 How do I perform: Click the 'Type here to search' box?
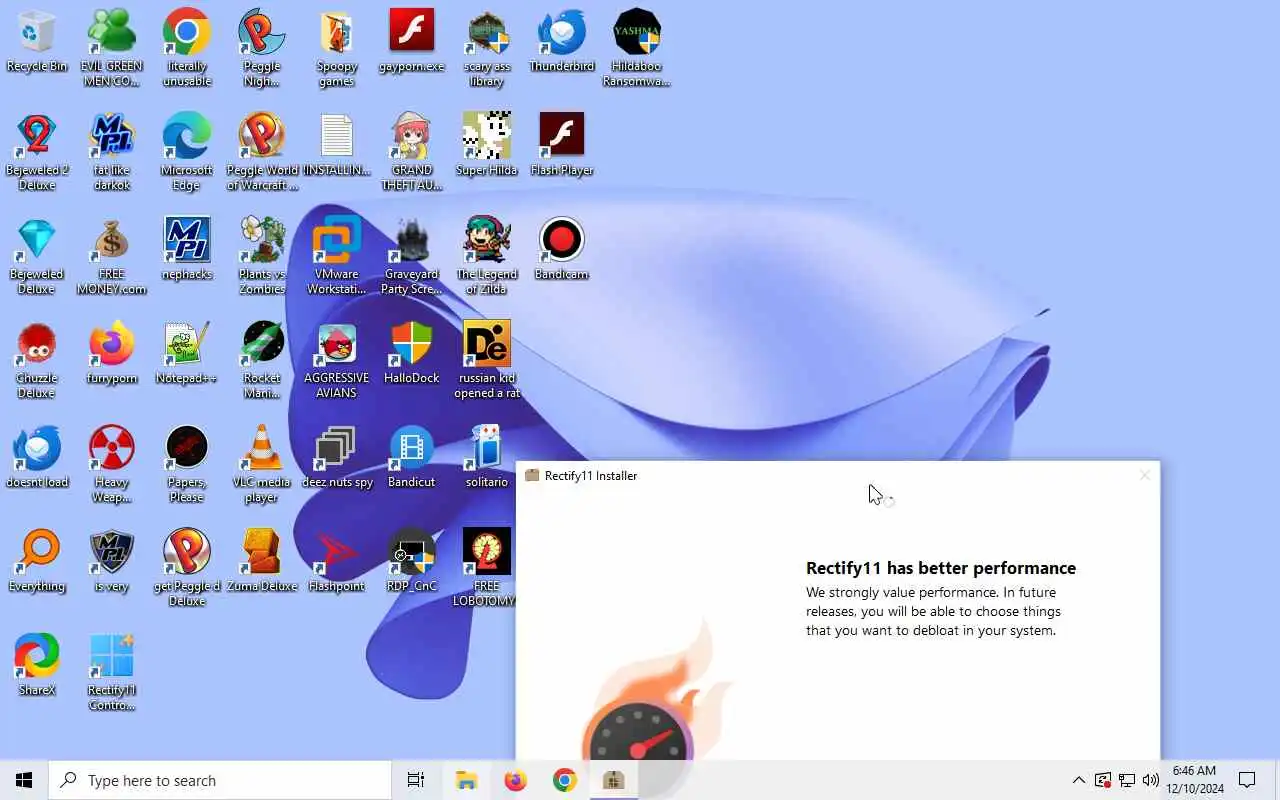[220, 780]
